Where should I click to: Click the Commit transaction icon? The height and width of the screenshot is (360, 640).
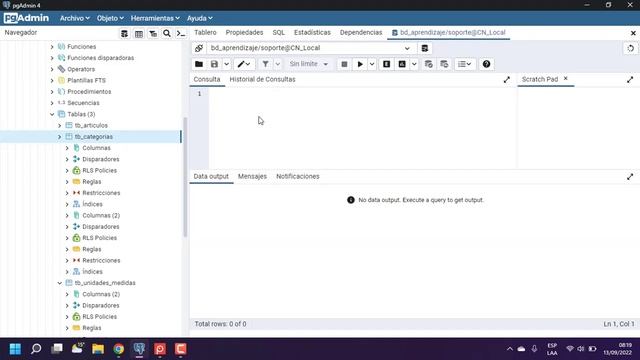[x=429, y=64]
